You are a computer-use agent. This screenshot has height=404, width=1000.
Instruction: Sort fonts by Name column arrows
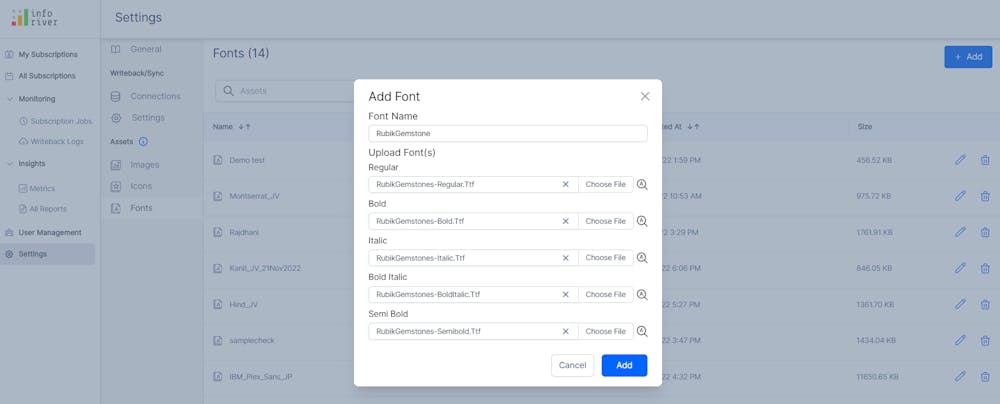(245, 127)
